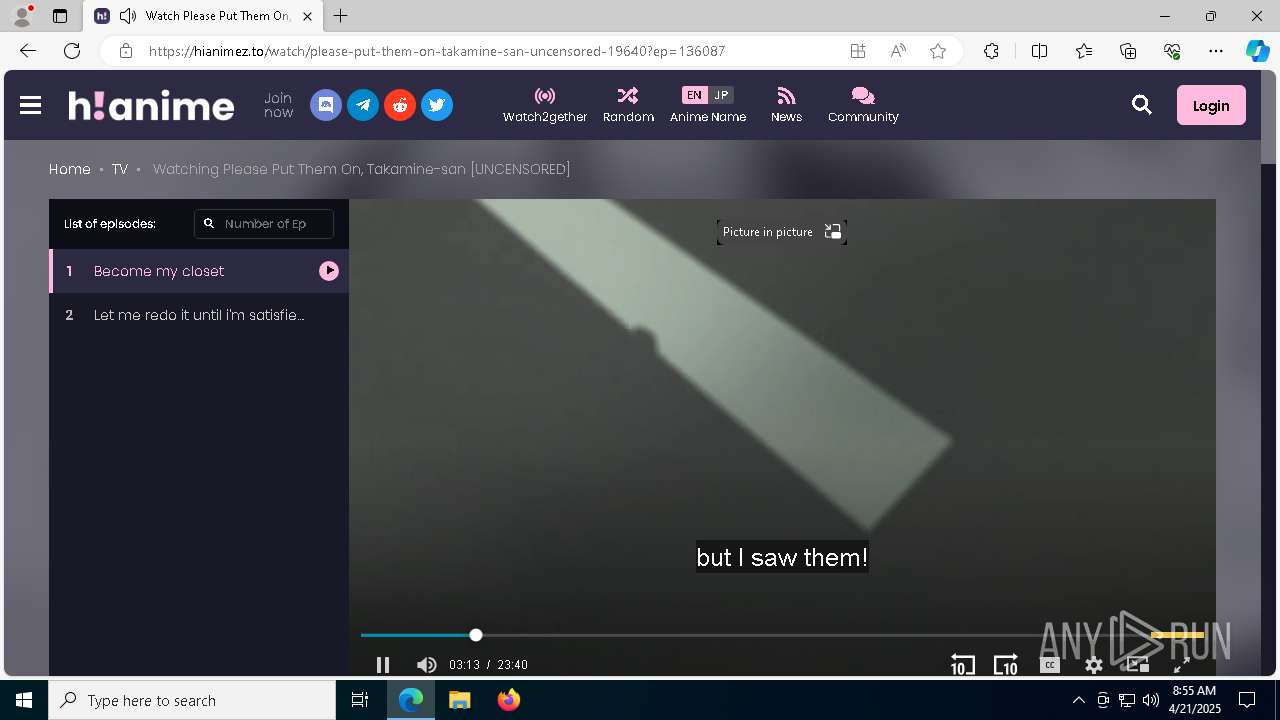Activate Picture in picture overlay button
Viewport: 1280px width, 720px height.
[x=782, y=232]
